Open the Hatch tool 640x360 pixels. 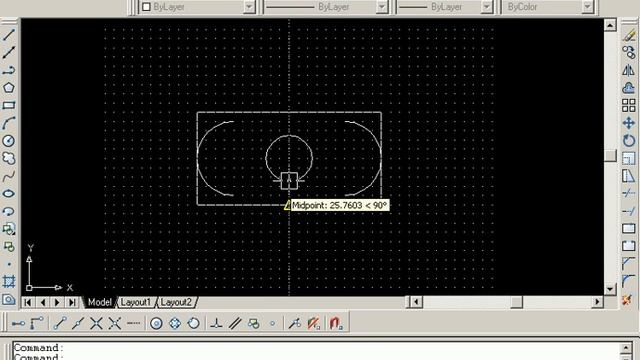point(9,282)
